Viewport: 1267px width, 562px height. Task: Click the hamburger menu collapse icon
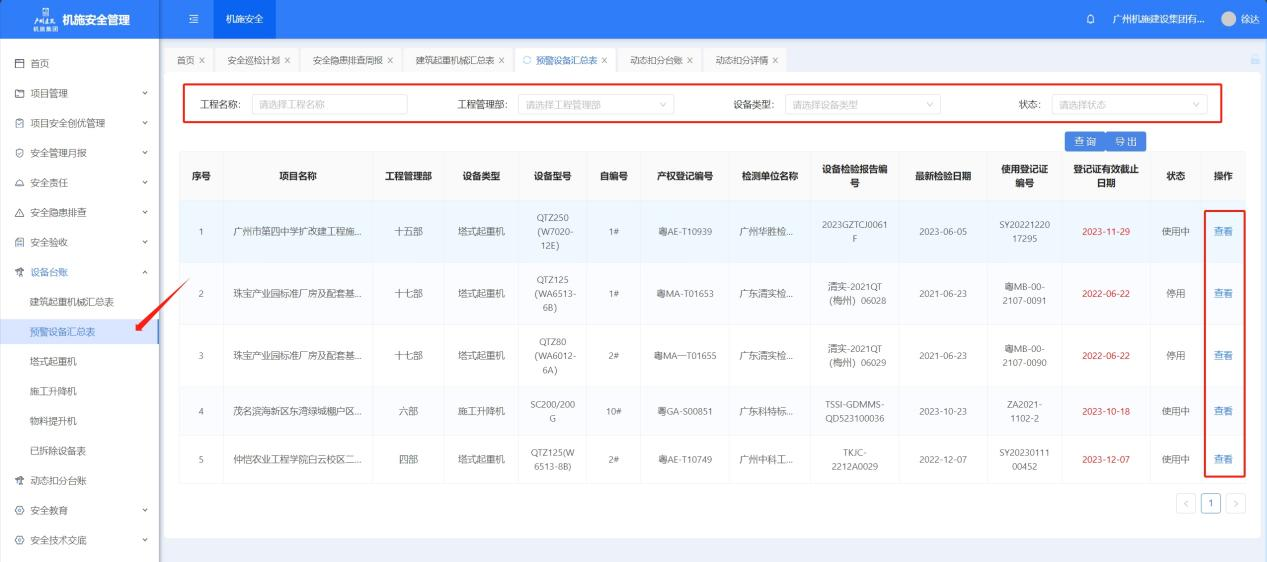pyautogui.click(x=193, y=19)
